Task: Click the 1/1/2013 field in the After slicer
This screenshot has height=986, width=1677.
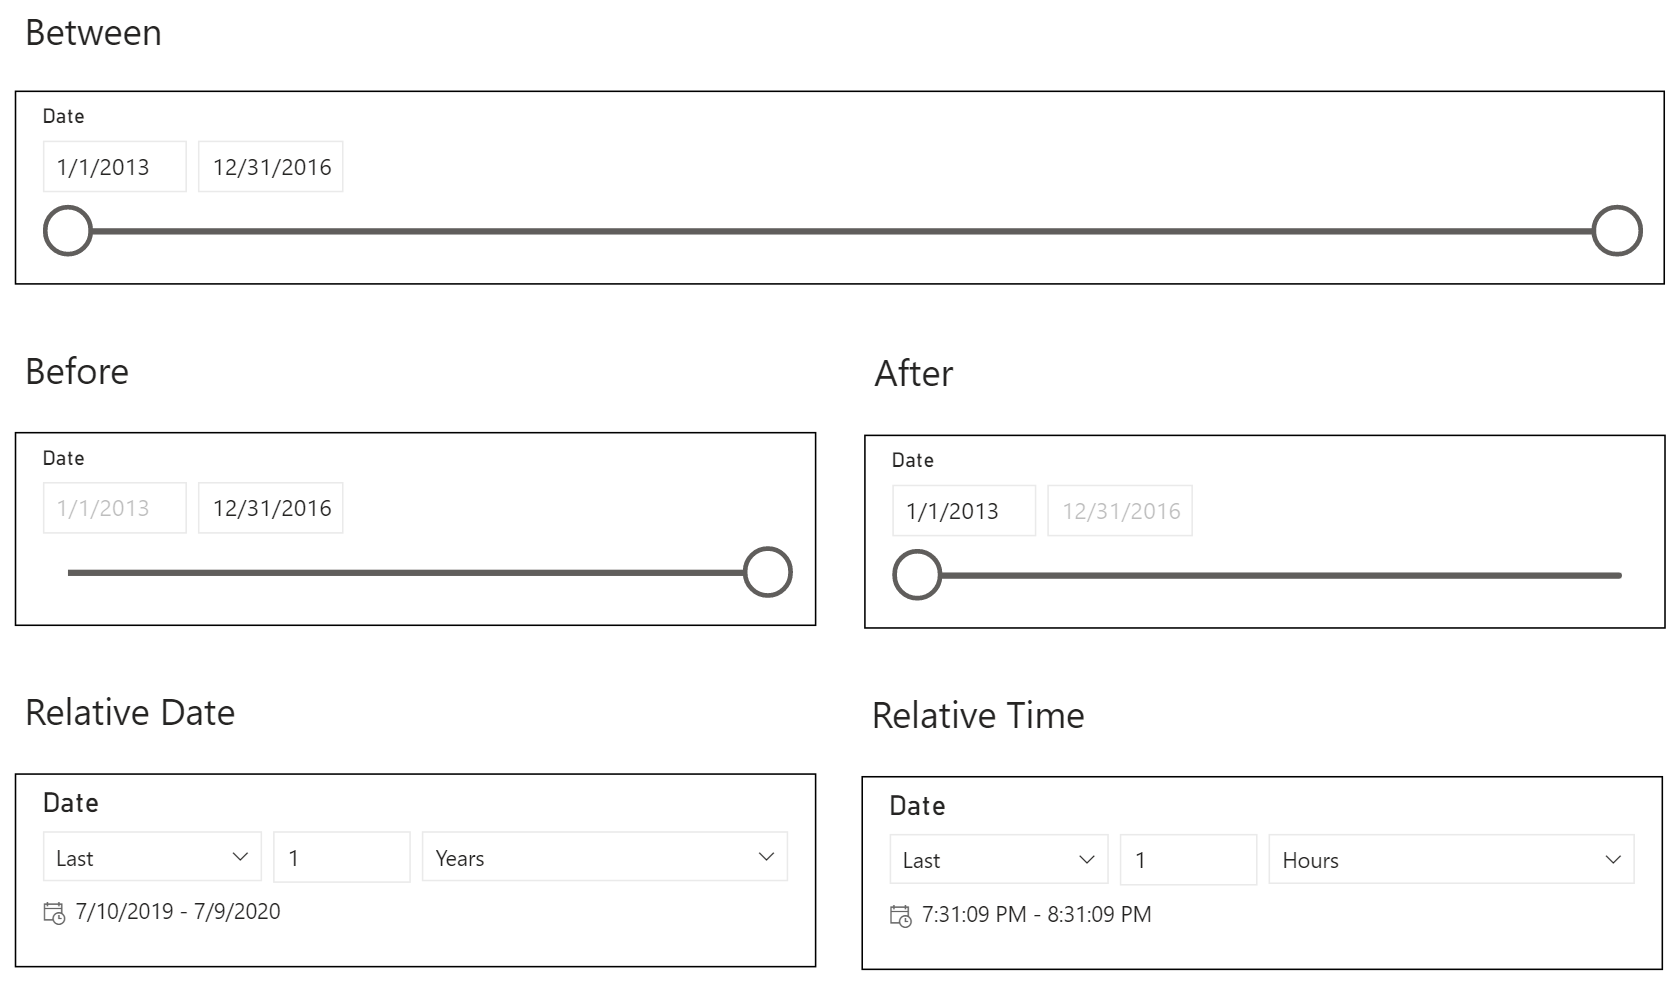Action: (x=963, y=510)
